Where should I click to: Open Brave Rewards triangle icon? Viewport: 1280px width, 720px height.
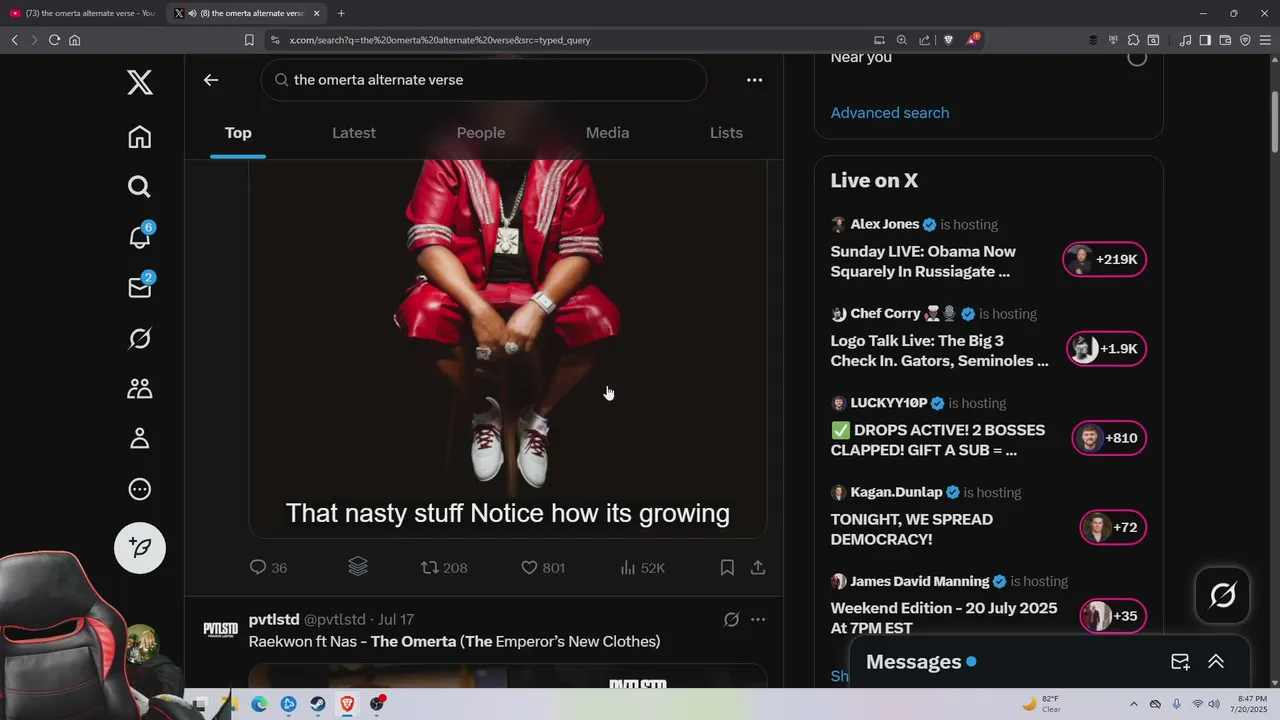(972, 40)
